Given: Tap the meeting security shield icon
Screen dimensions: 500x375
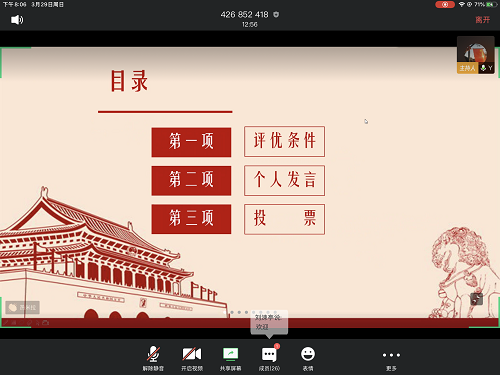Looking at the screenshot, I should [x=276, y=14].
